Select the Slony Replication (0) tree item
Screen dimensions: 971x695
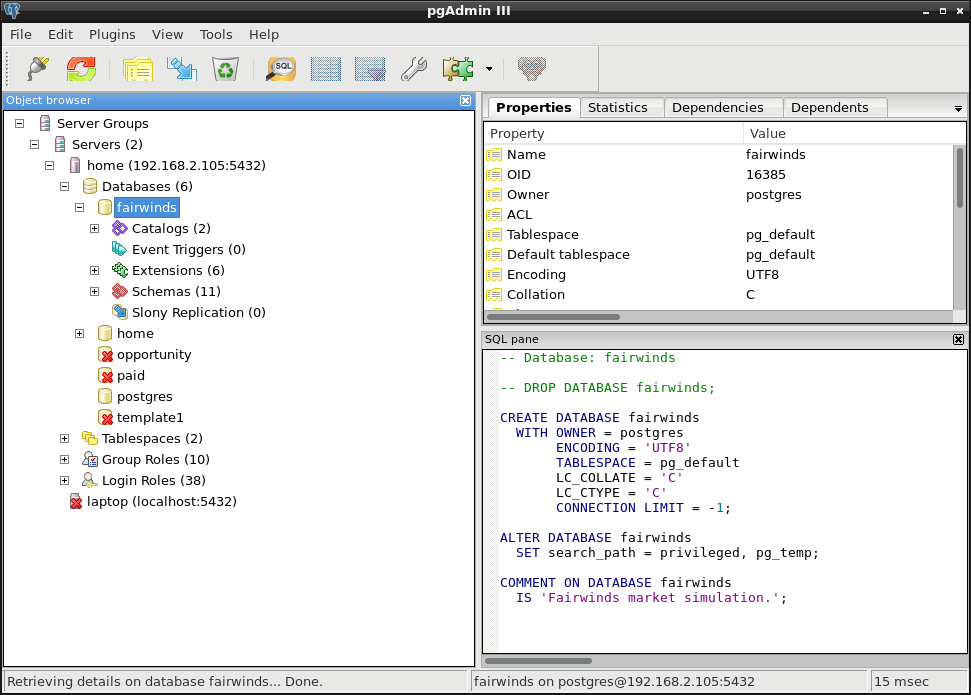[x=198, y=313]
